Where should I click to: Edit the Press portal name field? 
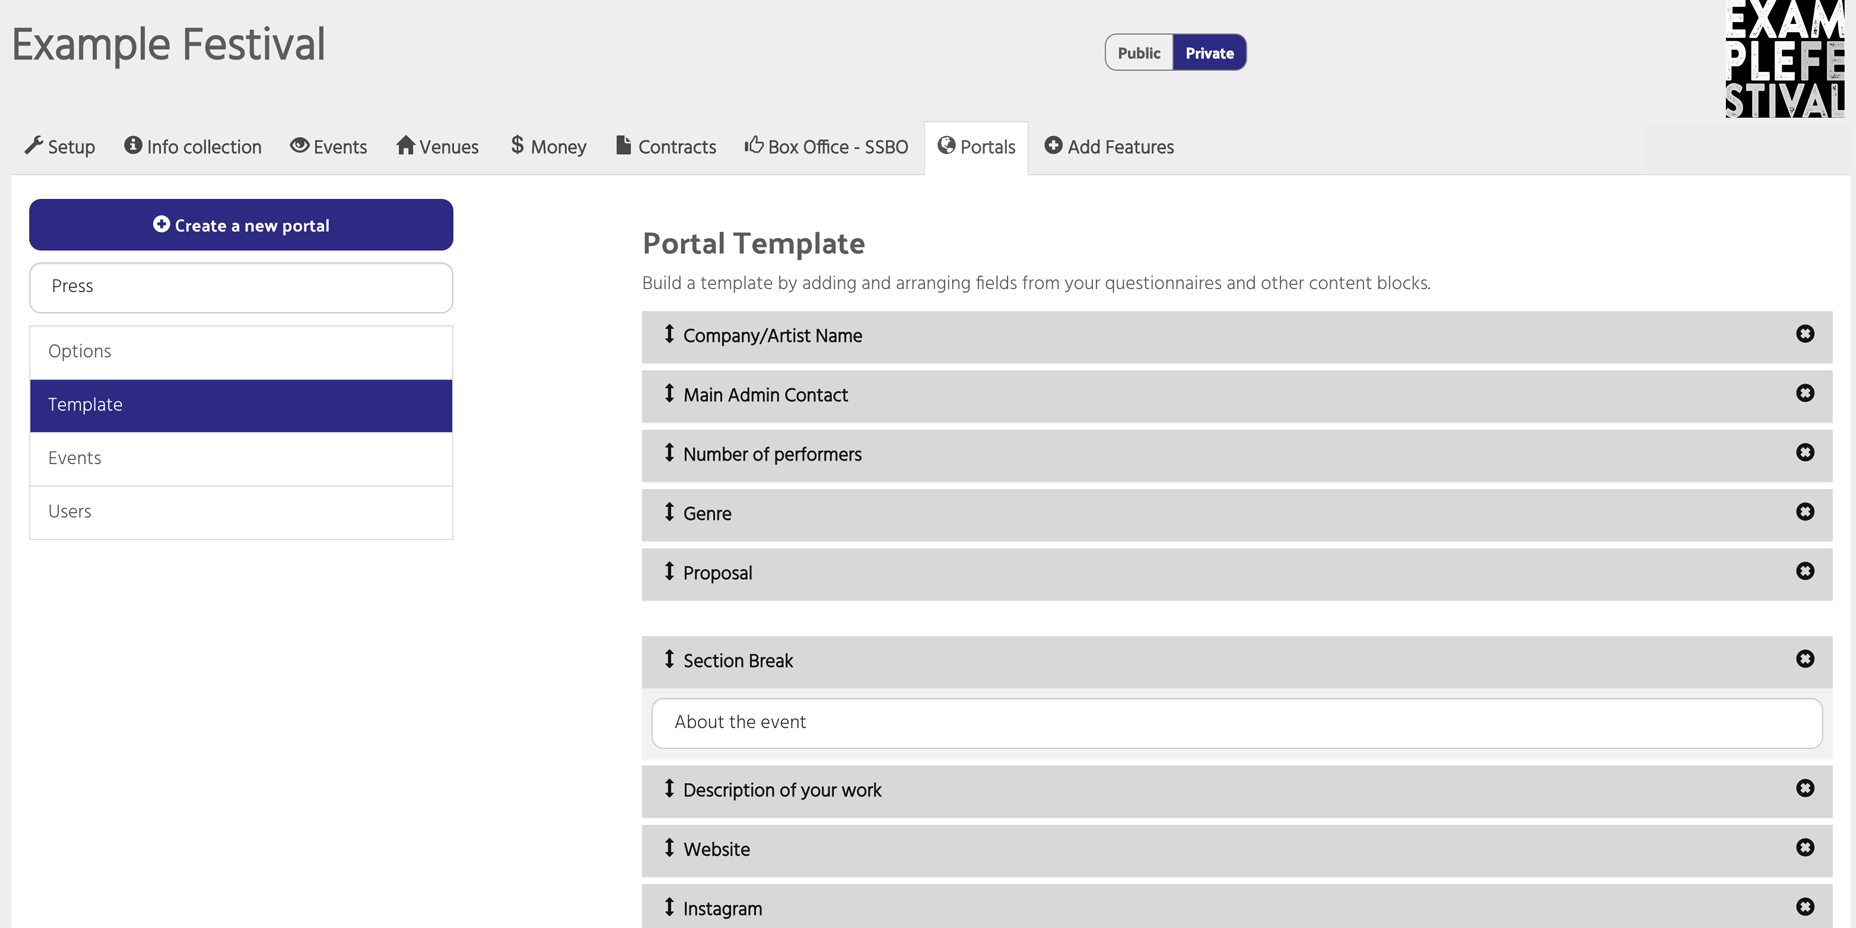click(241, 287)
